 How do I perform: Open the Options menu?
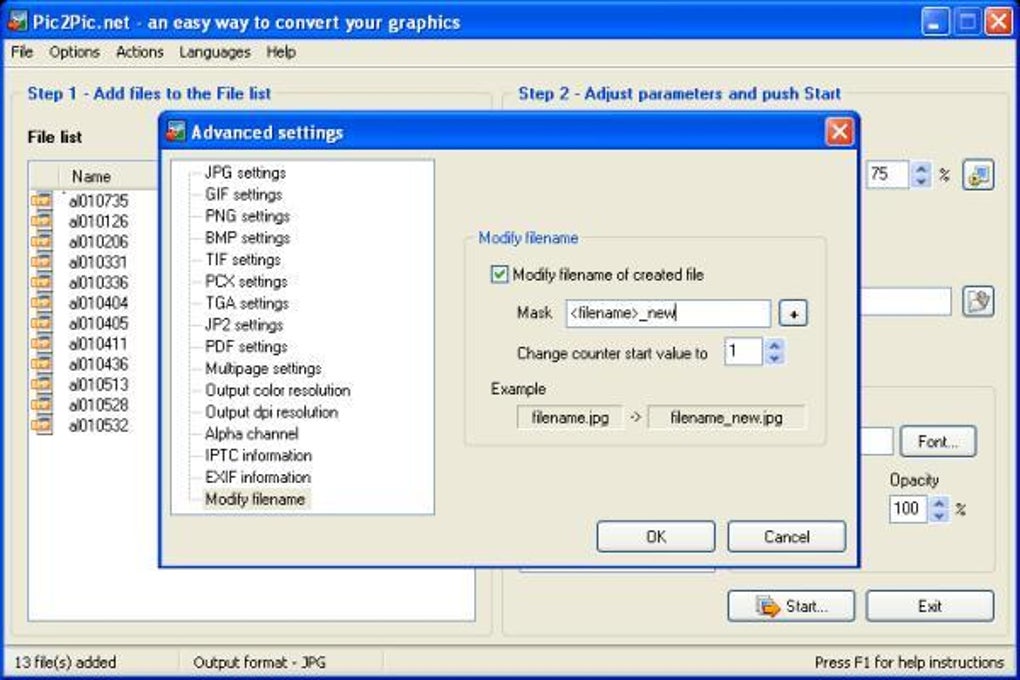pos(74,52)
